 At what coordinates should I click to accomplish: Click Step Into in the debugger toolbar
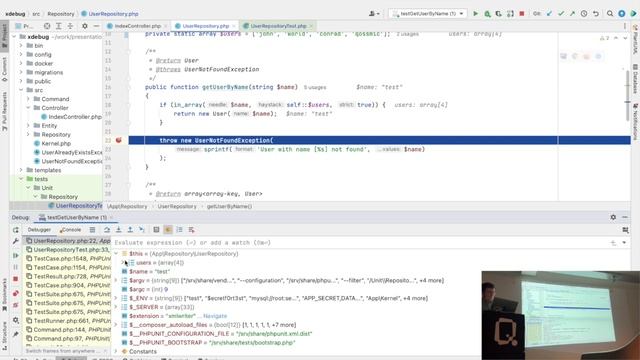coord(118,230)
